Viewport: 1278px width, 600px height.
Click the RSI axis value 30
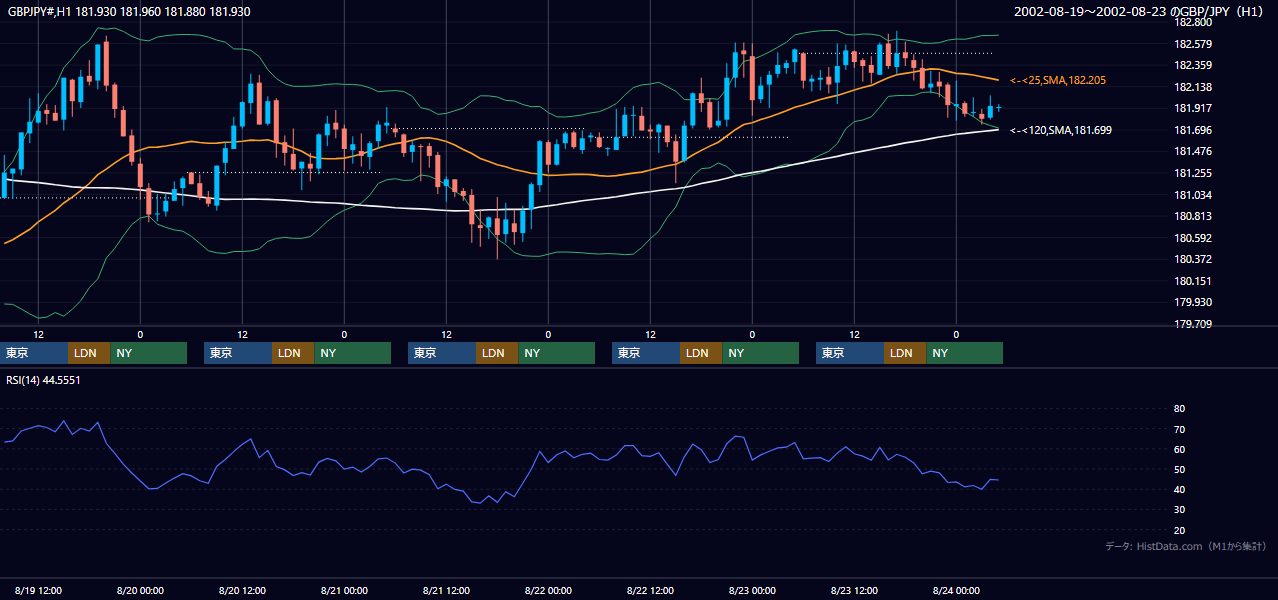click(1179, 509)
